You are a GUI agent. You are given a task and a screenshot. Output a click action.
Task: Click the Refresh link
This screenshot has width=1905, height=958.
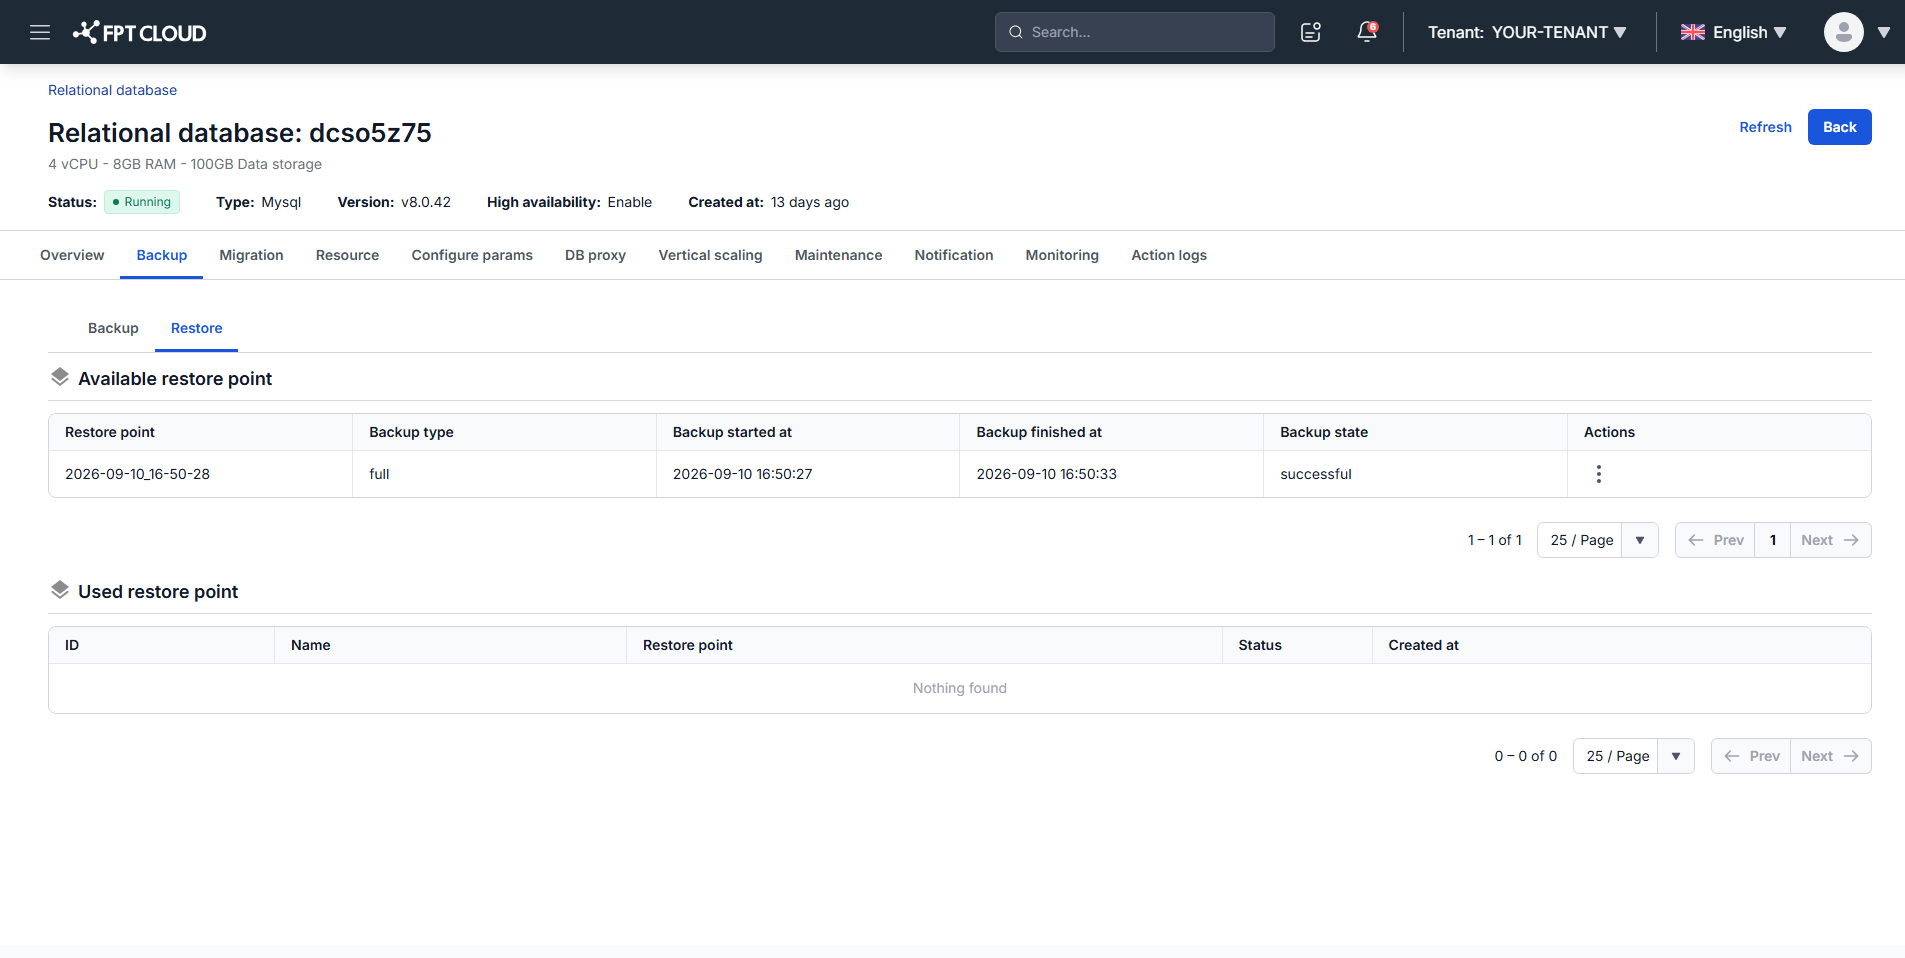[x=1765, y=127]
